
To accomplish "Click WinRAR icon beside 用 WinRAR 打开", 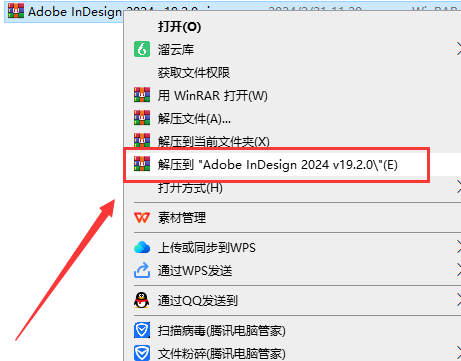I will coord(142,95).
